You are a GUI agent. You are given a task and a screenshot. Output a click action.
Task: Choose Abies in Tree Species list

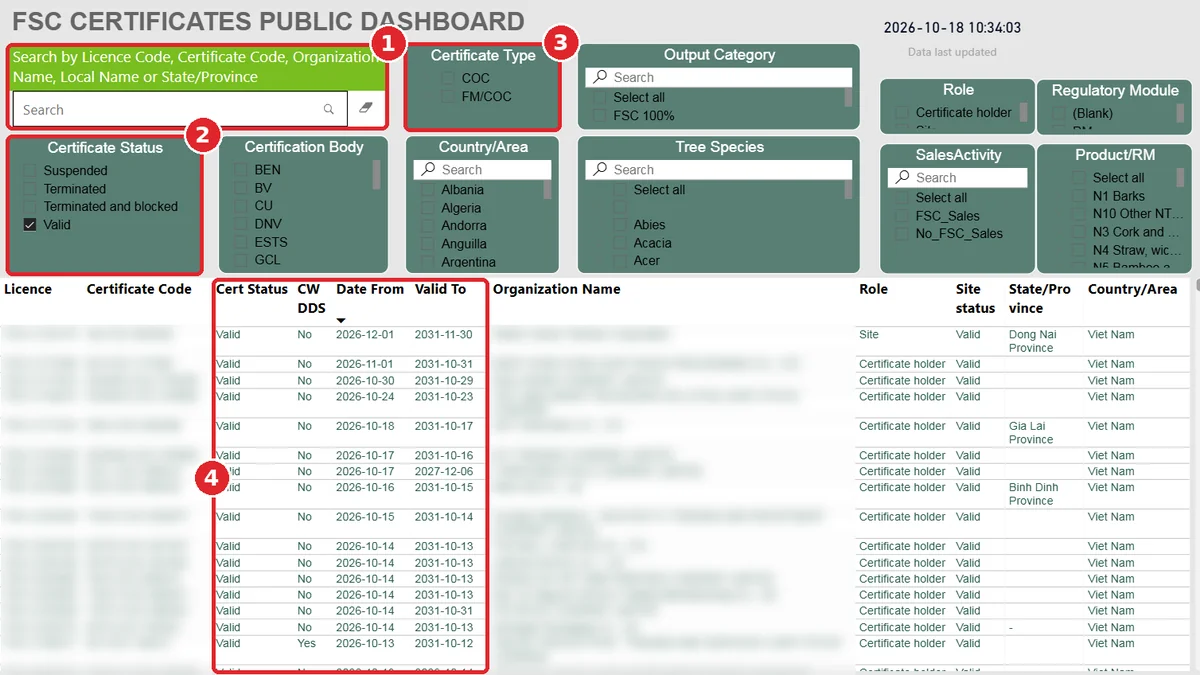click(620, 225)
